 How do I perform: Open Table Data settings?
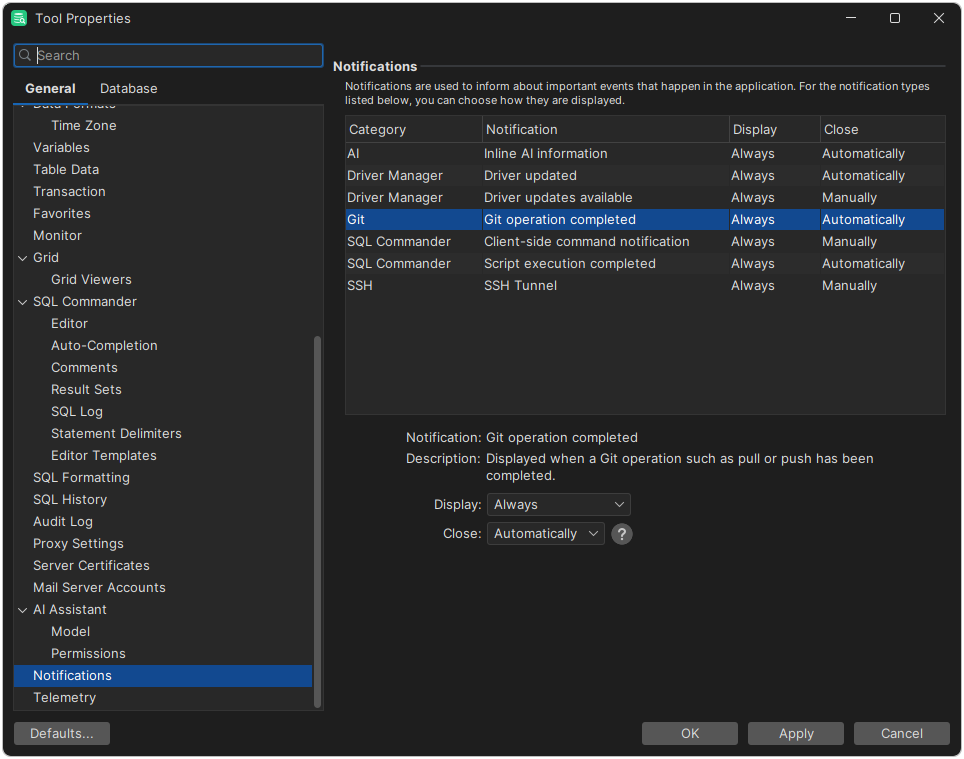coord(66,170)
